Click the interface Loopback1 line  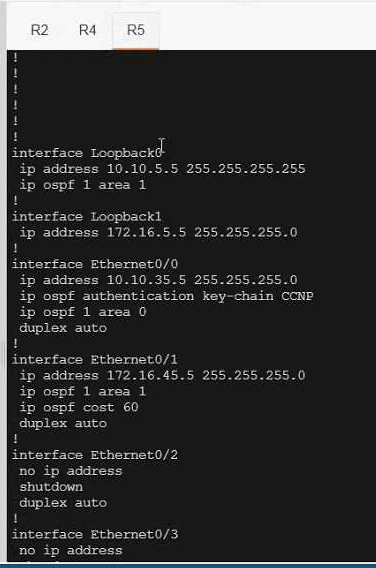coord(87,217)
